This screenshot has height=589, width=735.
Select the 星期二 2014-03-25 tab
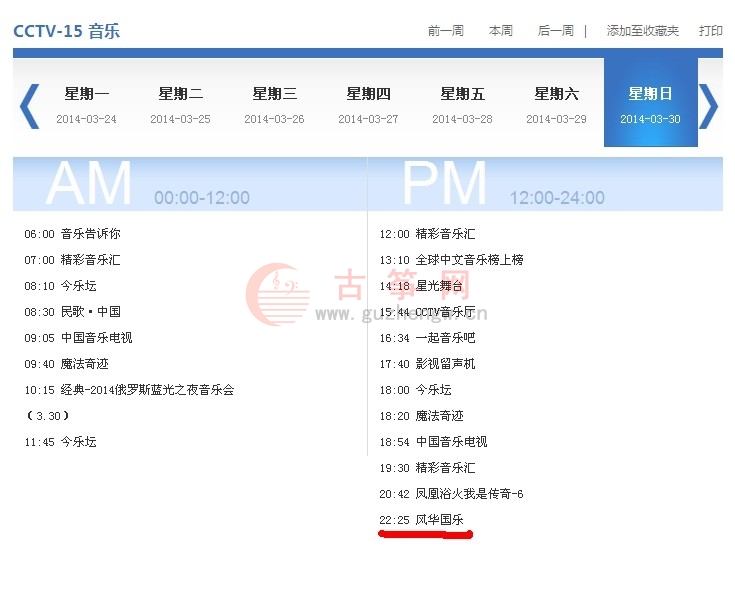click(180, 105)
